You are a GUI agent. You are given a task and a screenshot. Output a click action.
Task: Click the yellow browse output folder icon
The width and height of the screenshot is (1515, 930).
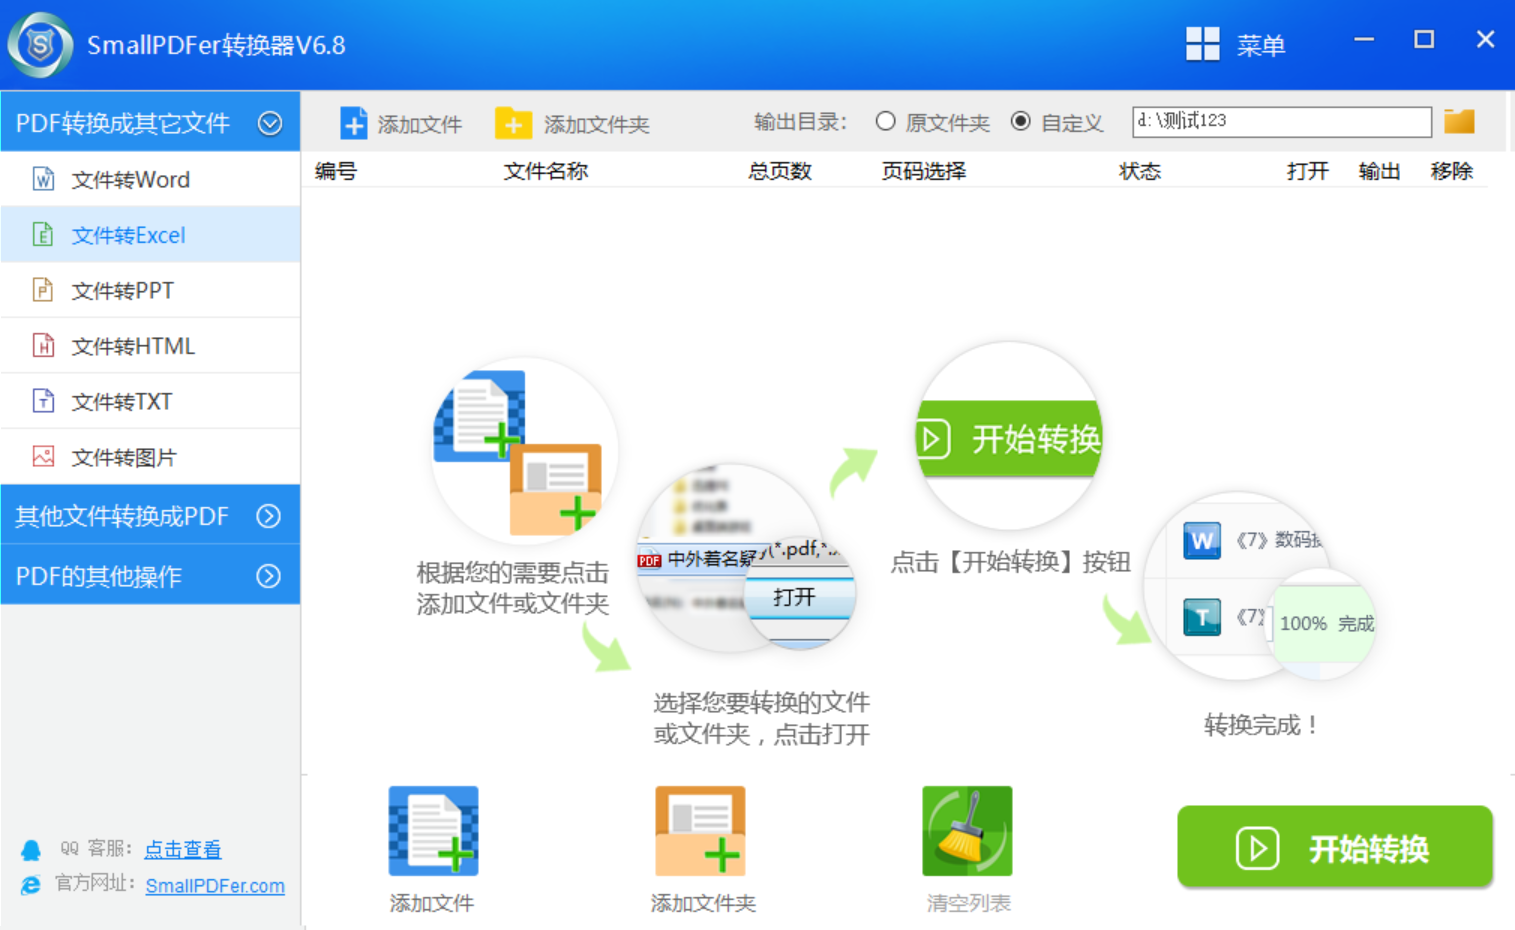[x=1459, y=122]
